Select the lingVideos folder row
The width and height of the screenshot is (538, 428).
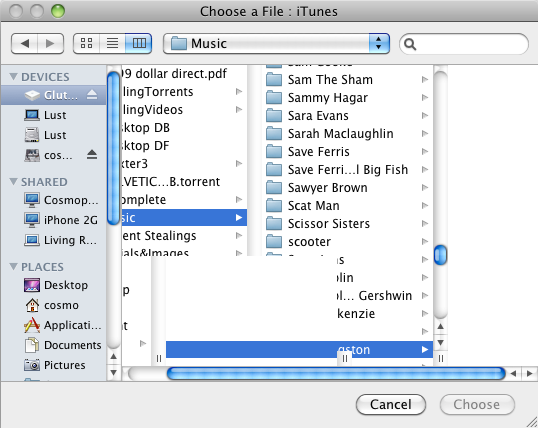(184, 110)
